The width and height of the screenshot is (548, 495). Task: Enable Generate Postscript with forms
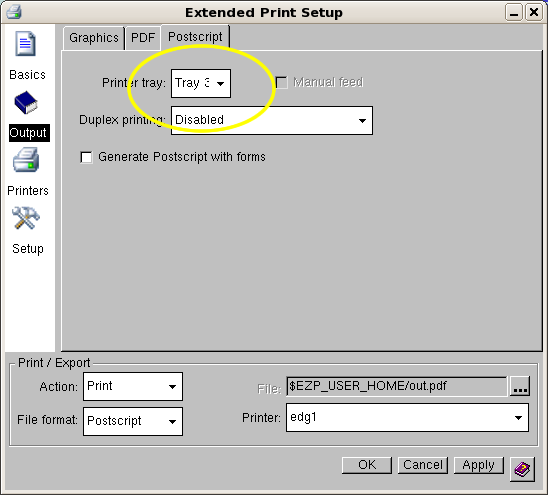click(x=86, y=157)
